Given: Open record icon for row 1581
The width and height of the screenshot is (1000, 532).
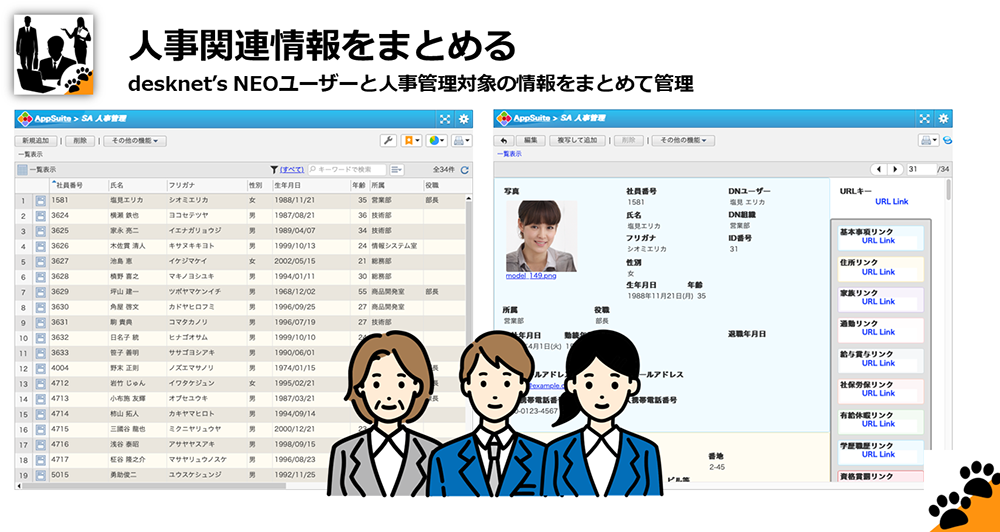Looking at the screenshot, I should tap(41, 200).
